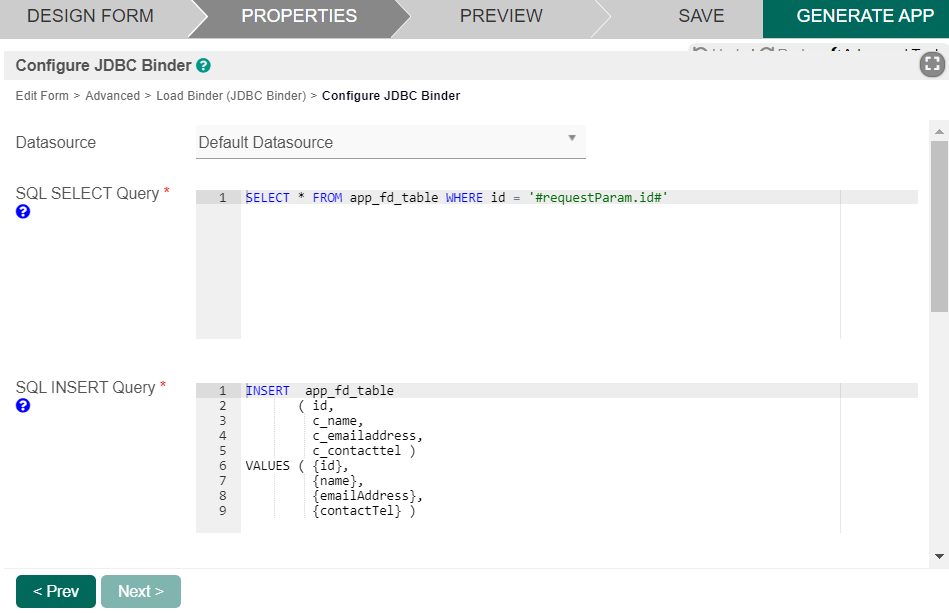The image size is (949, 613).
Task: Open help next to Configure JDBC Binder title
Action: (x=203, y=66)
